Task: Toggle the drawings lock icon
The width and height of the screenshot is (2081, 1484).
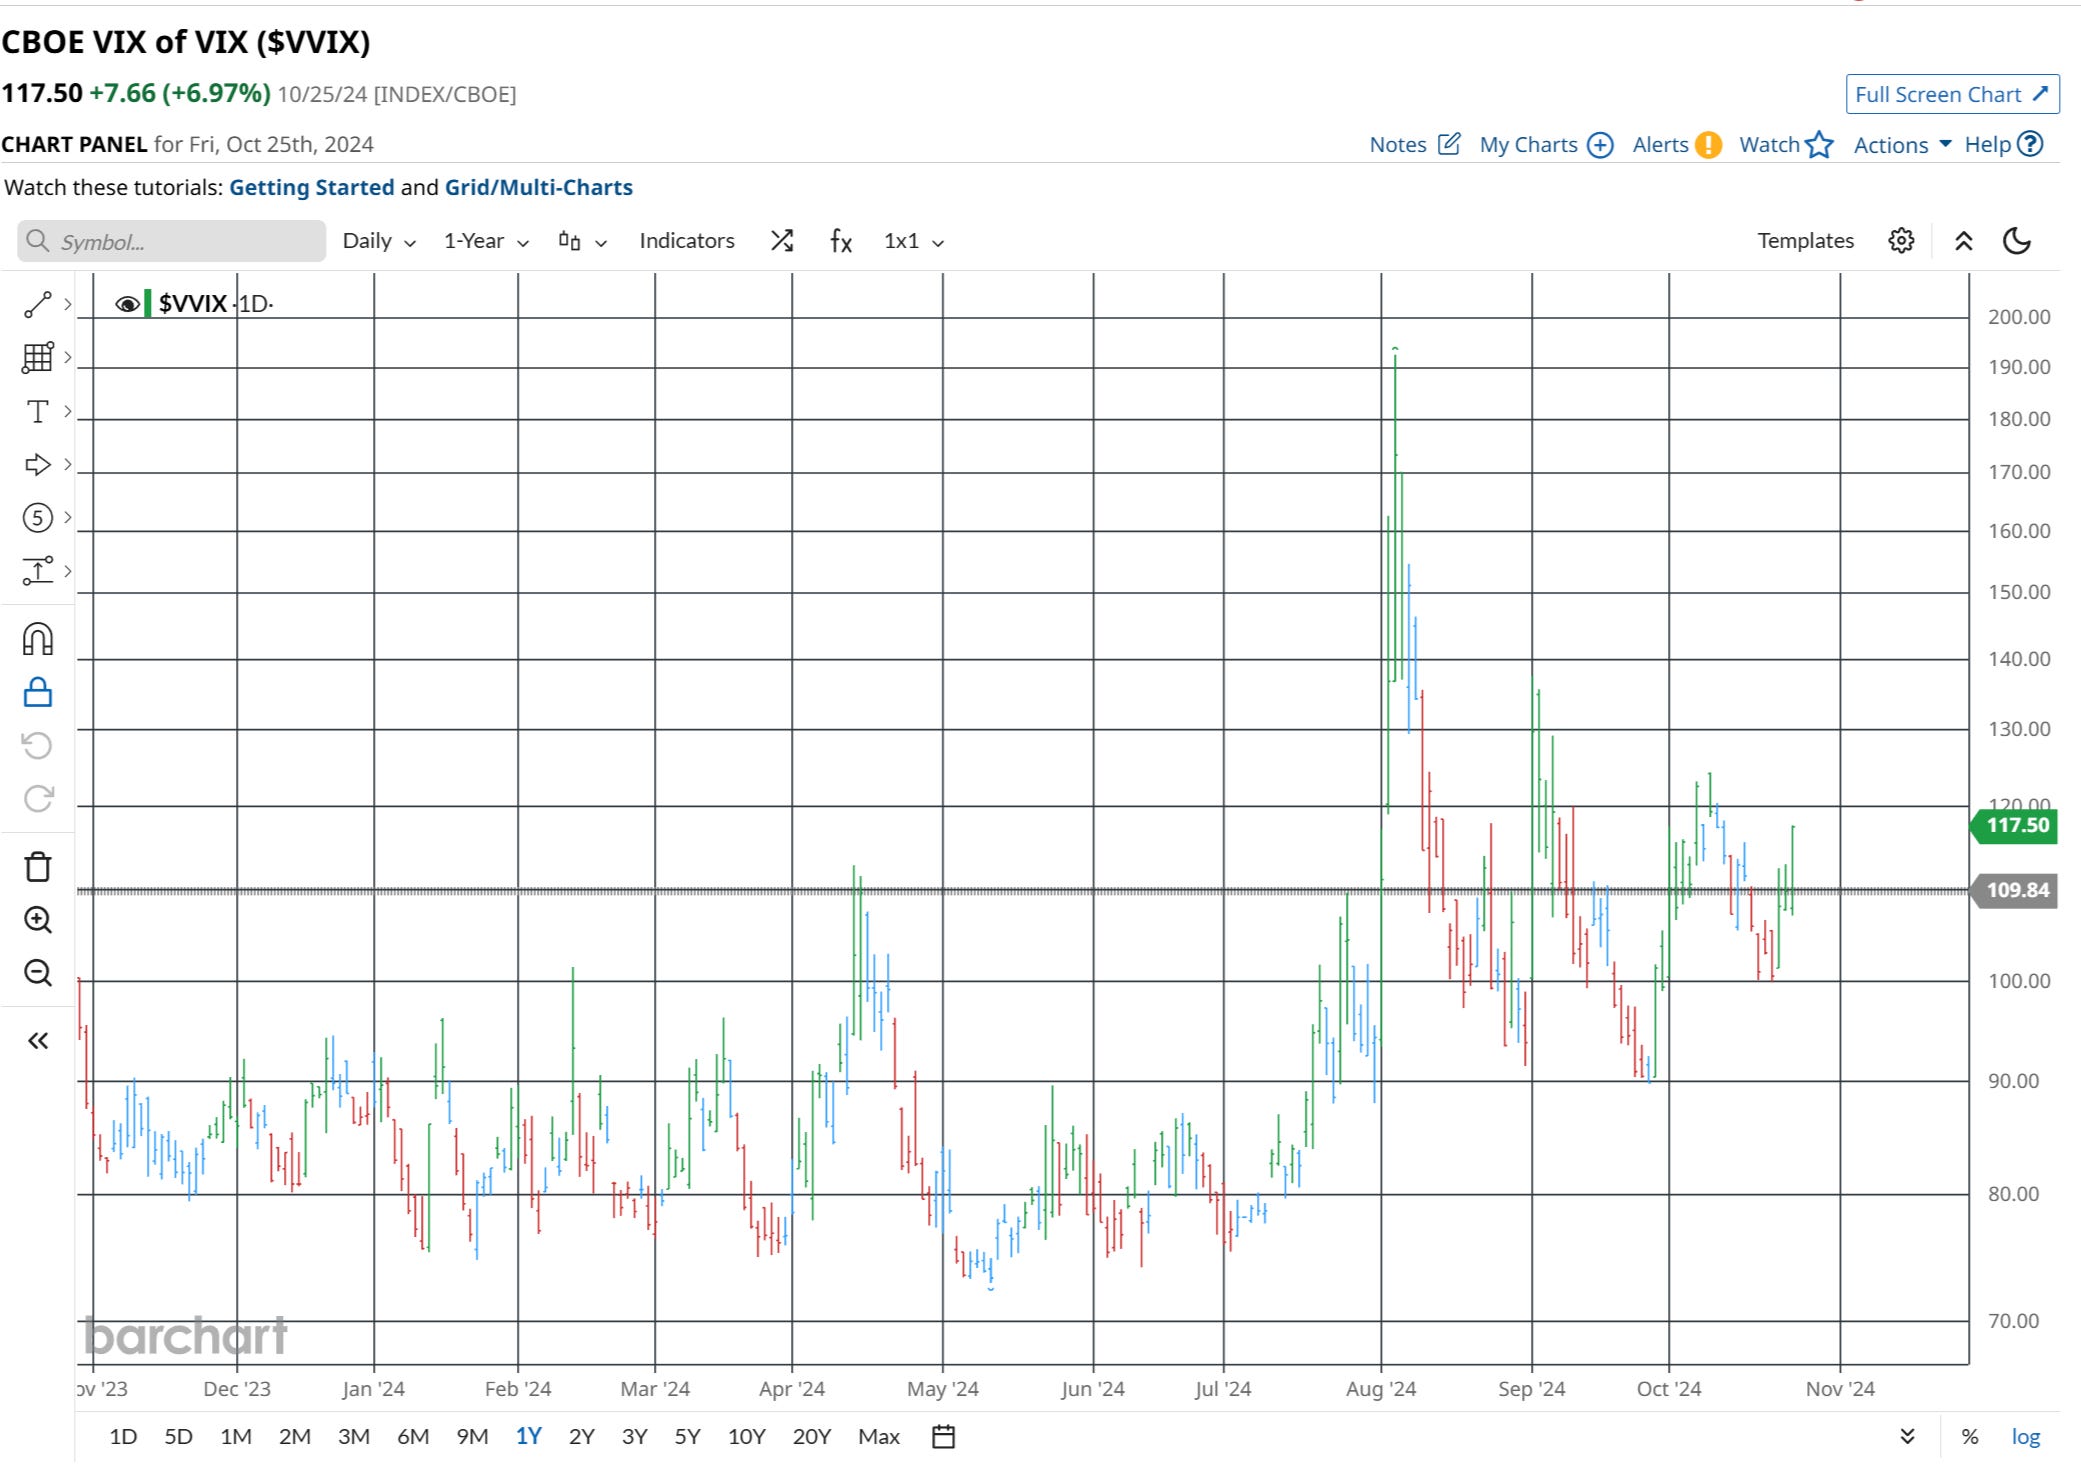Action: tap(38, 692)
